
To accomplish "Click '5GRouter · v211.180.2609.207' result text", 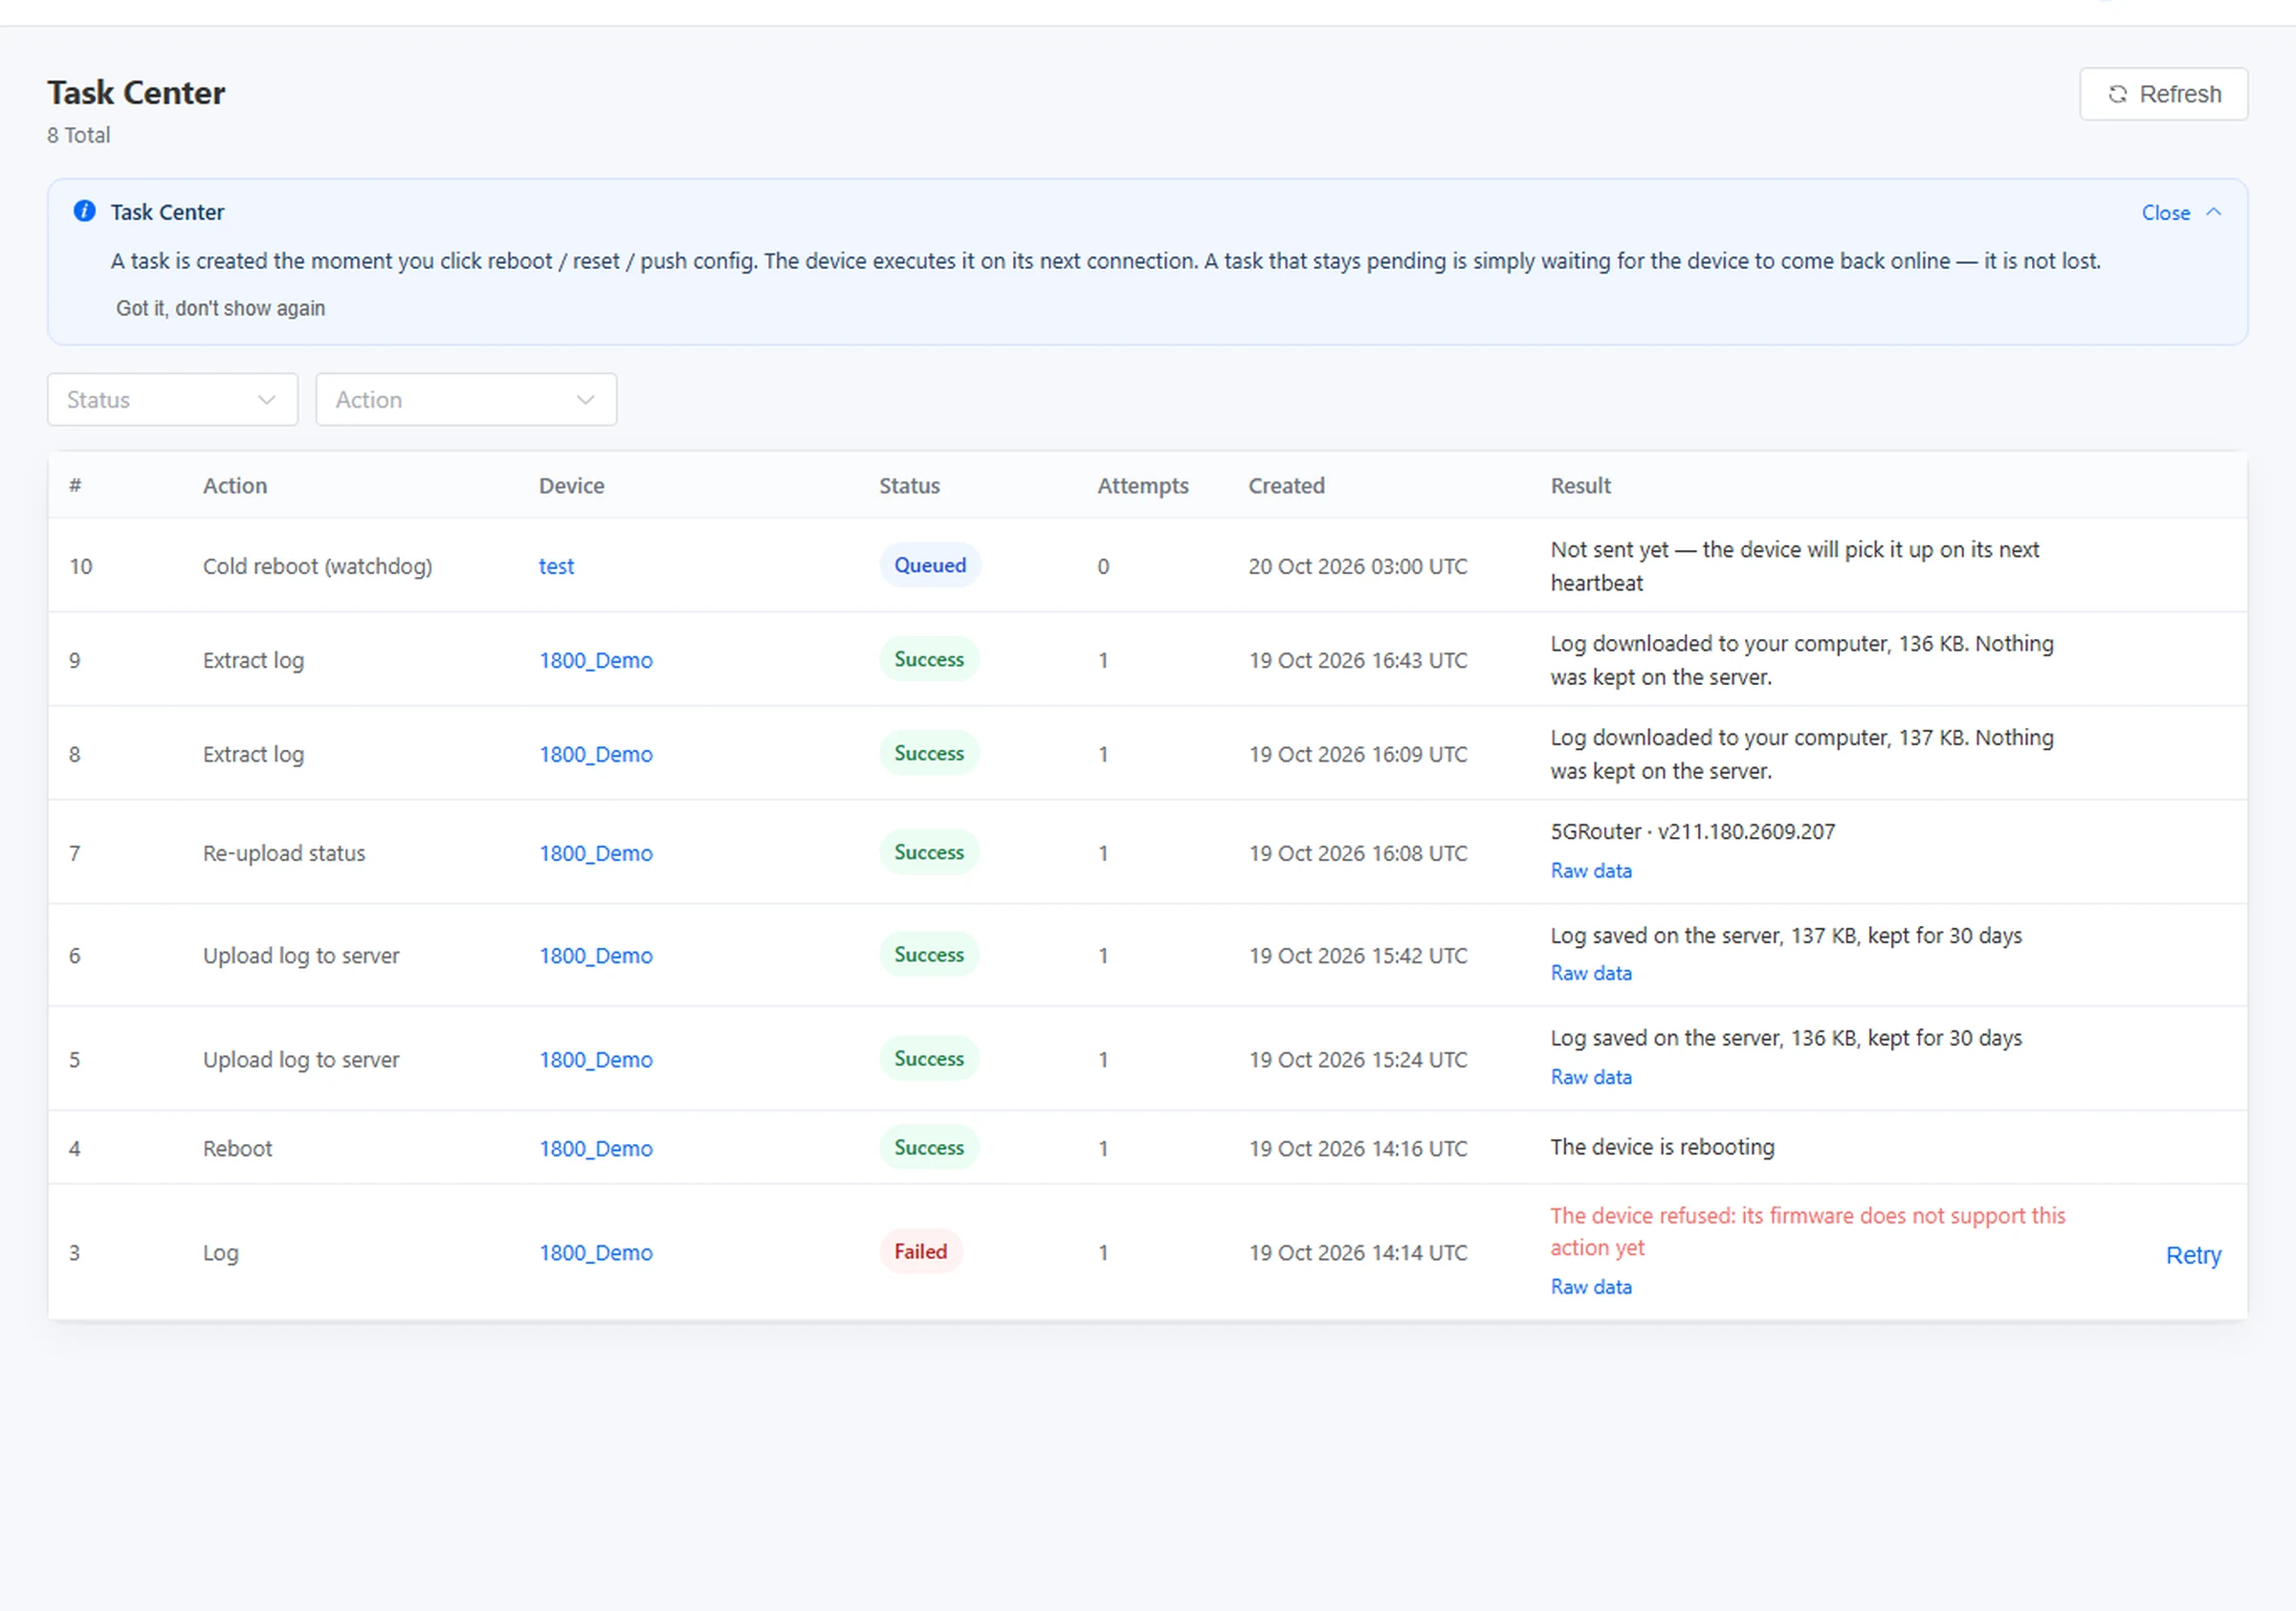I will pos(1692,831).
